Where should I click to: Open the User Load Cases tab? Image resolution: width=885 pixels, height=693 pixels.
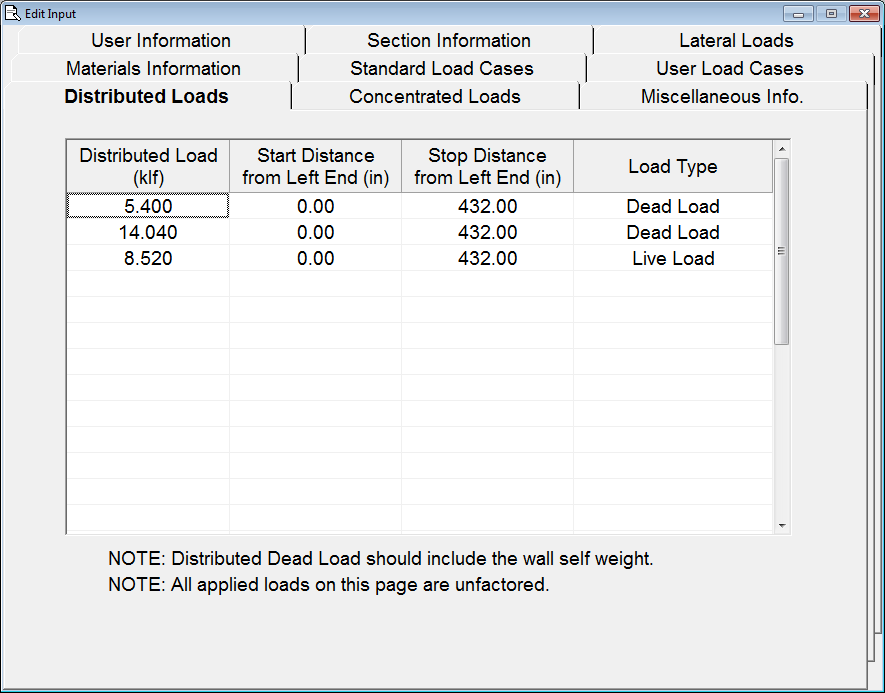tap(729, 69)
